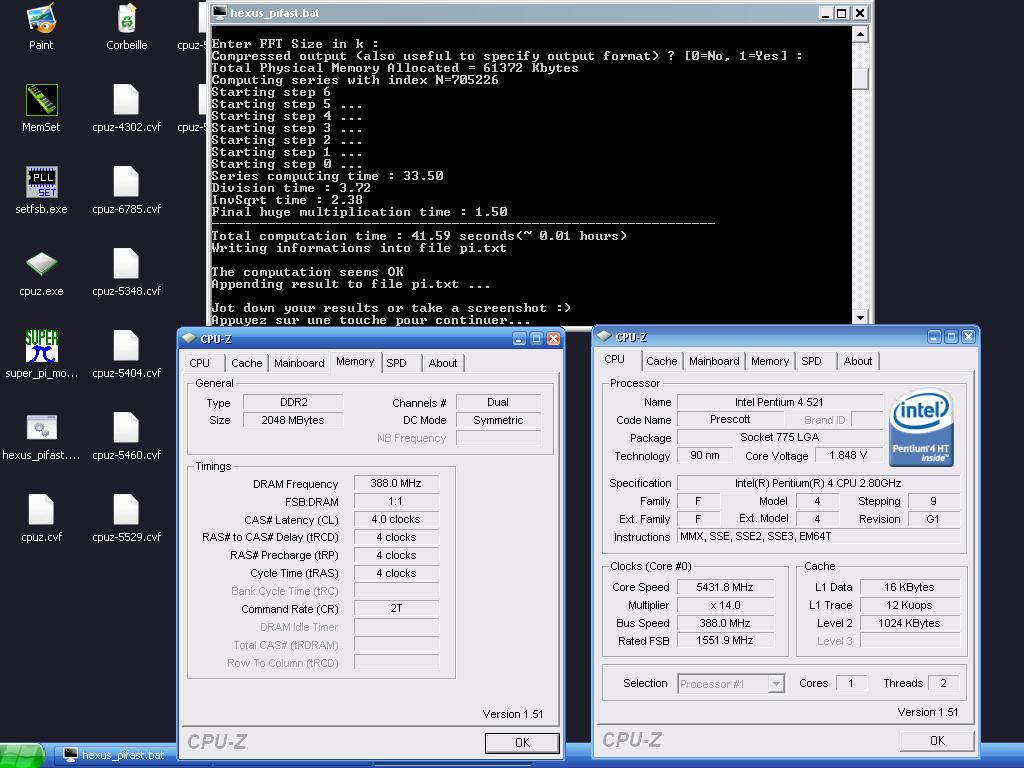Minimize the hexus_pifast.bat console window
Image resolution: width=1024 pixels, height=768 pixels.
coord(826,12)
